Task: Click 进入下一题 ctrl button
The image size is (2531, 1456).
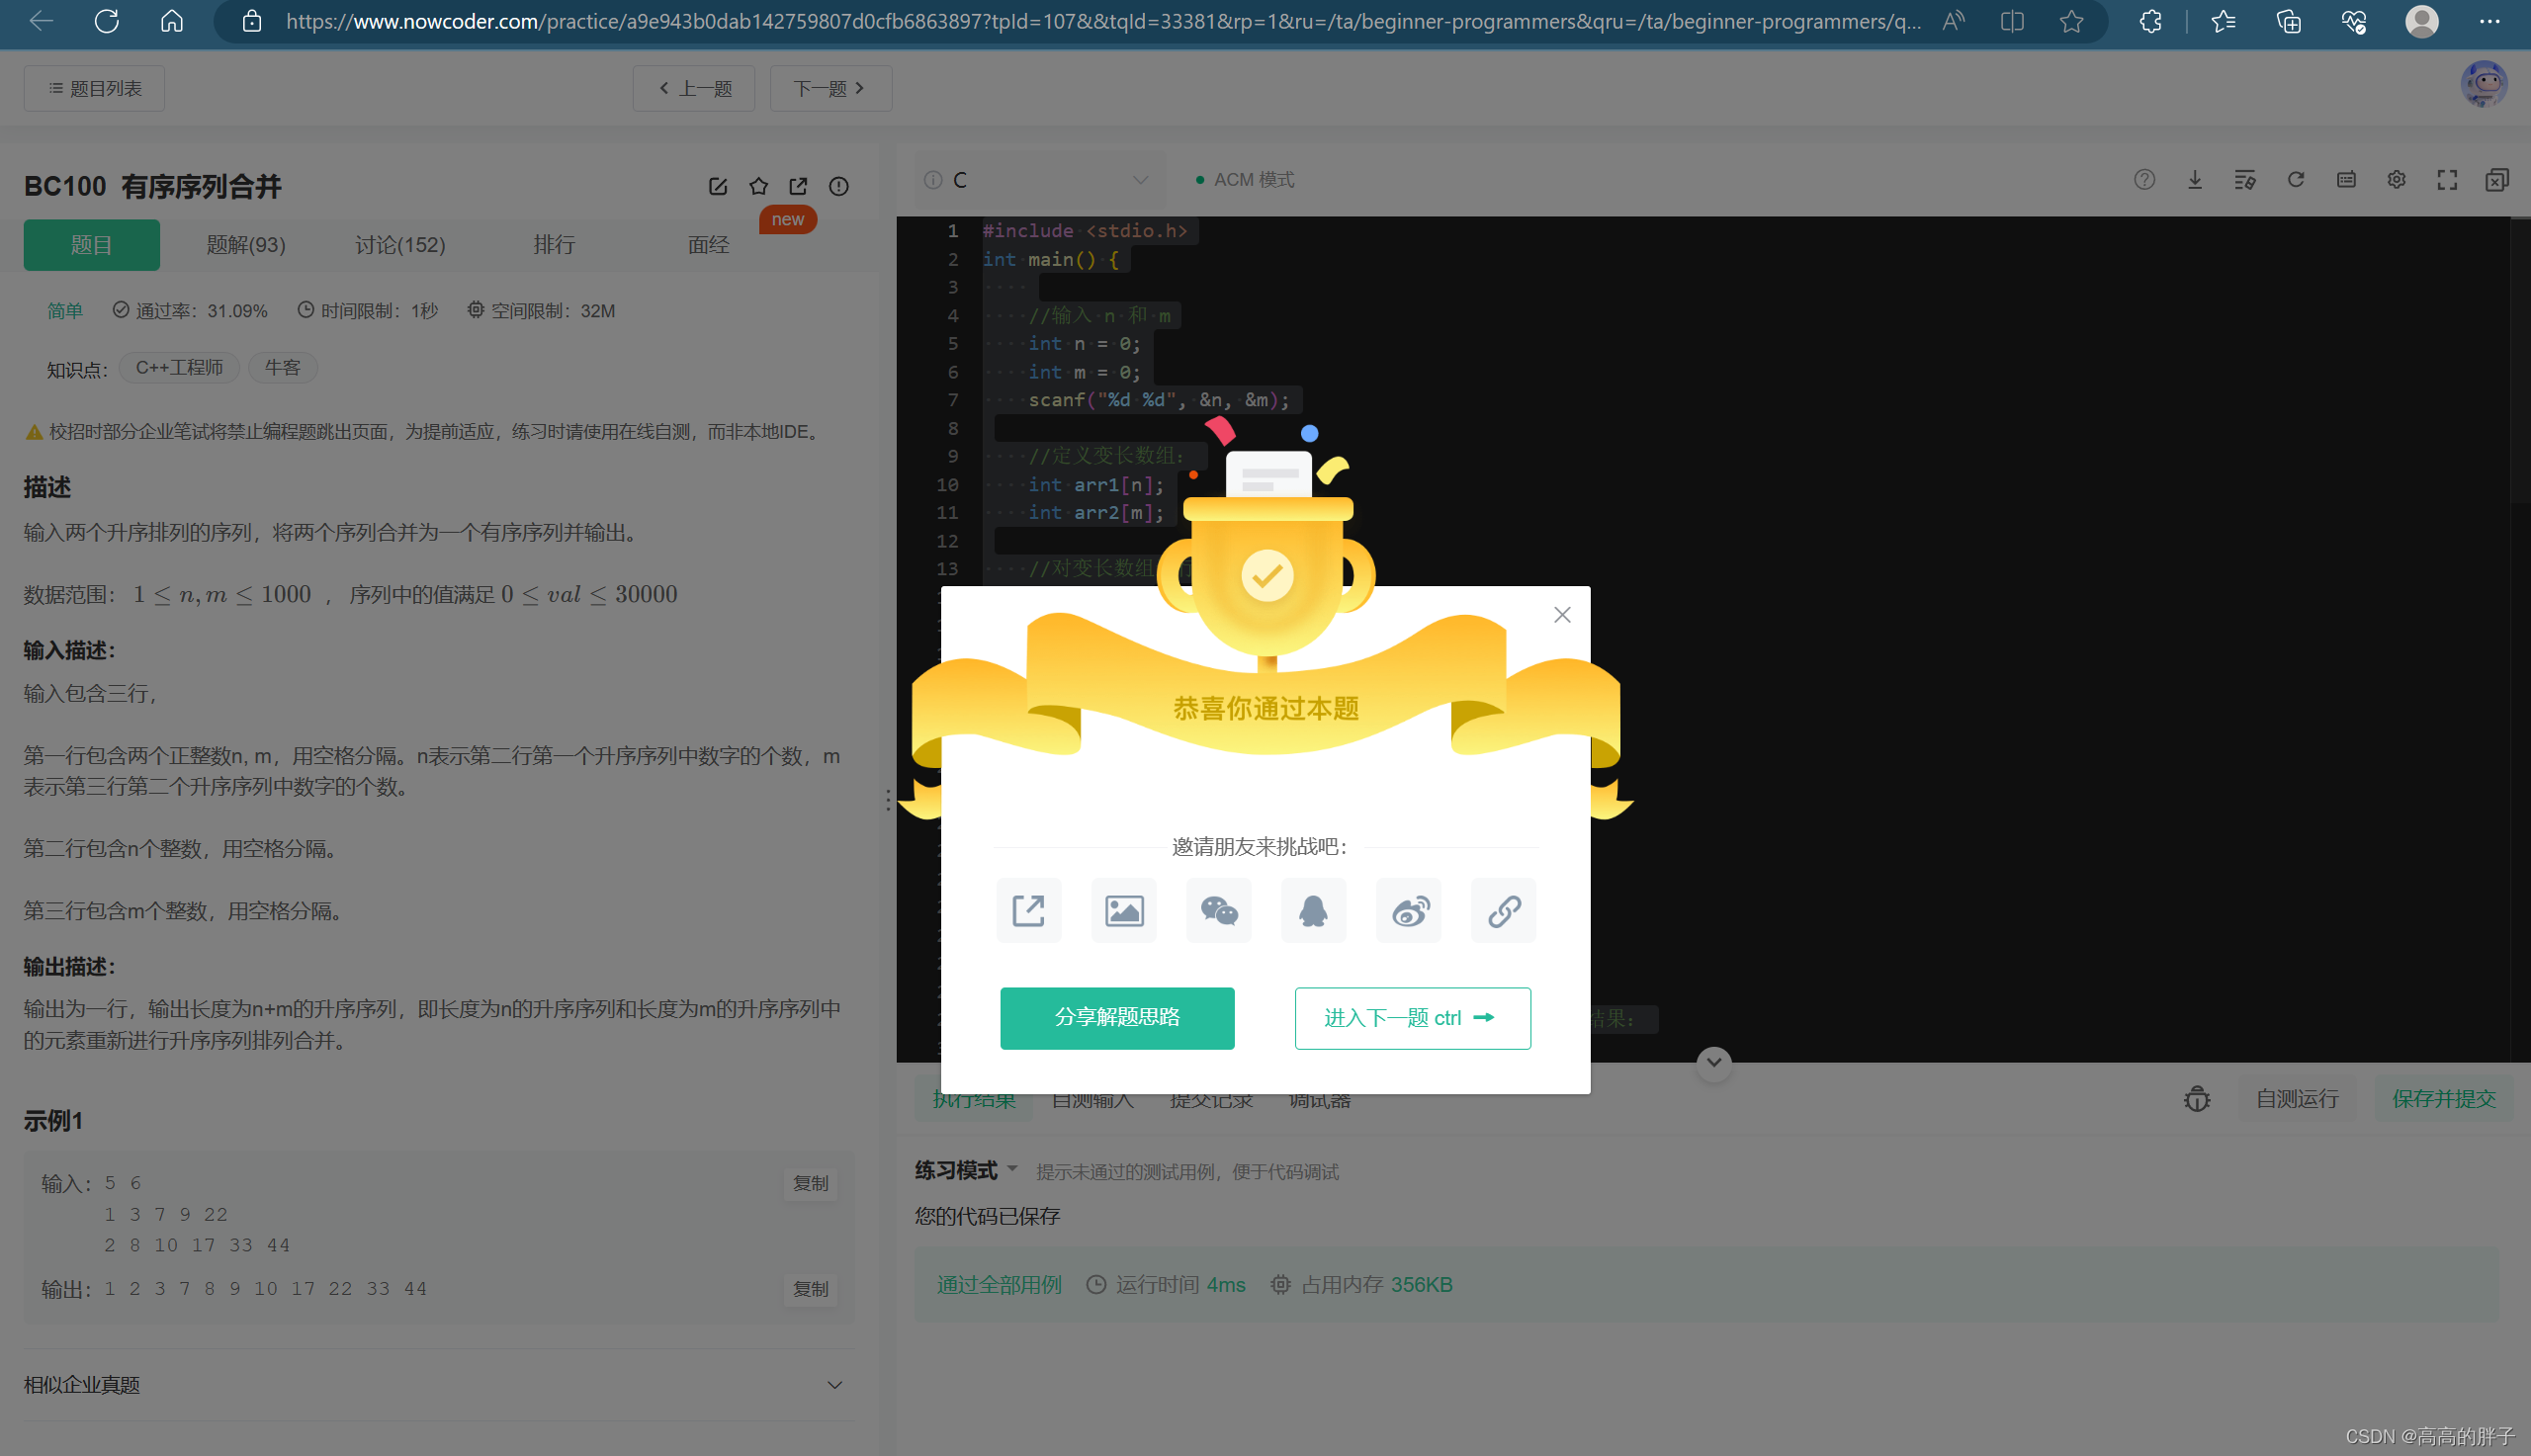Action: point(1412,1018)
